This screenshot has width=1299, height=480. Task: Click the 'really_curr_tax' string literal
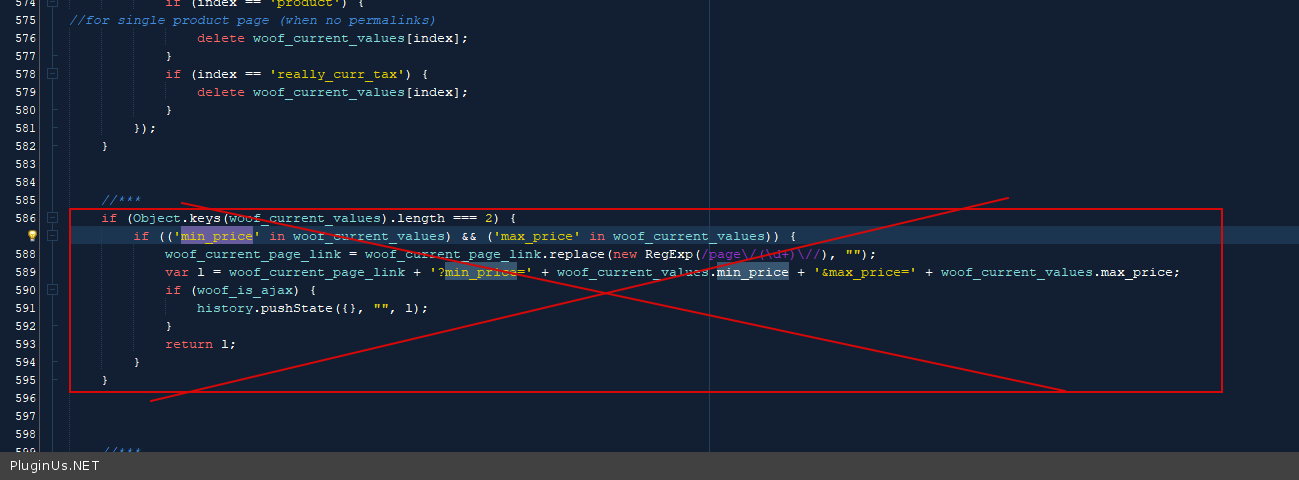click(x=337, y=74)
